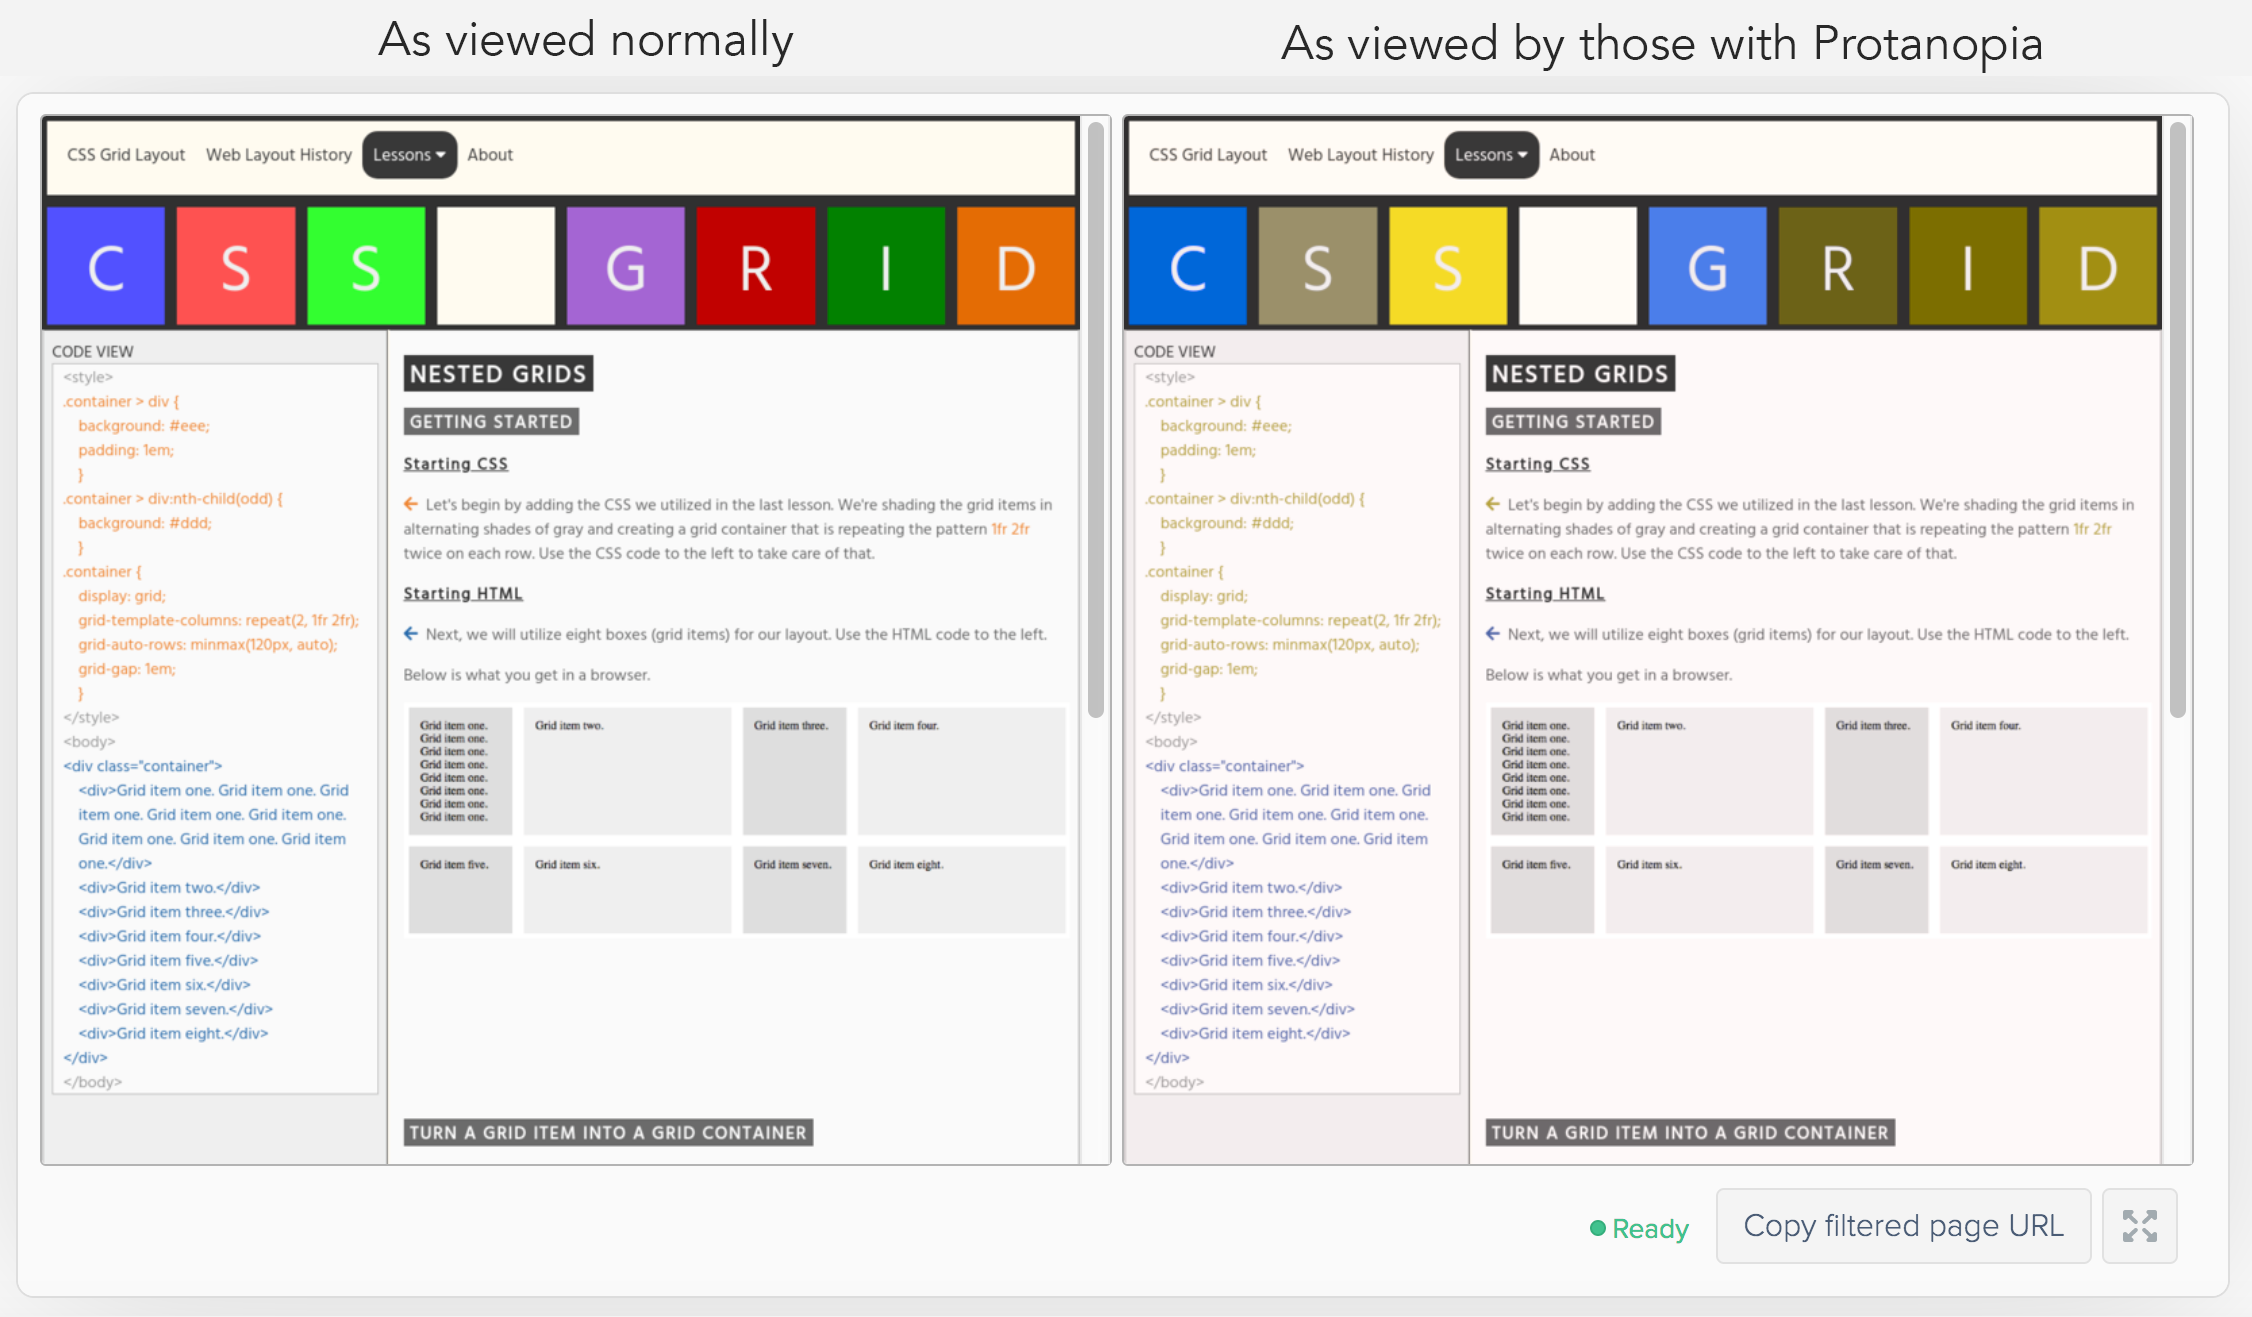Viewport: 2252px width, 1317px height.
Task: Click the blue C tile in normal view
Action: pyautogui.click(x=106, y=266)
